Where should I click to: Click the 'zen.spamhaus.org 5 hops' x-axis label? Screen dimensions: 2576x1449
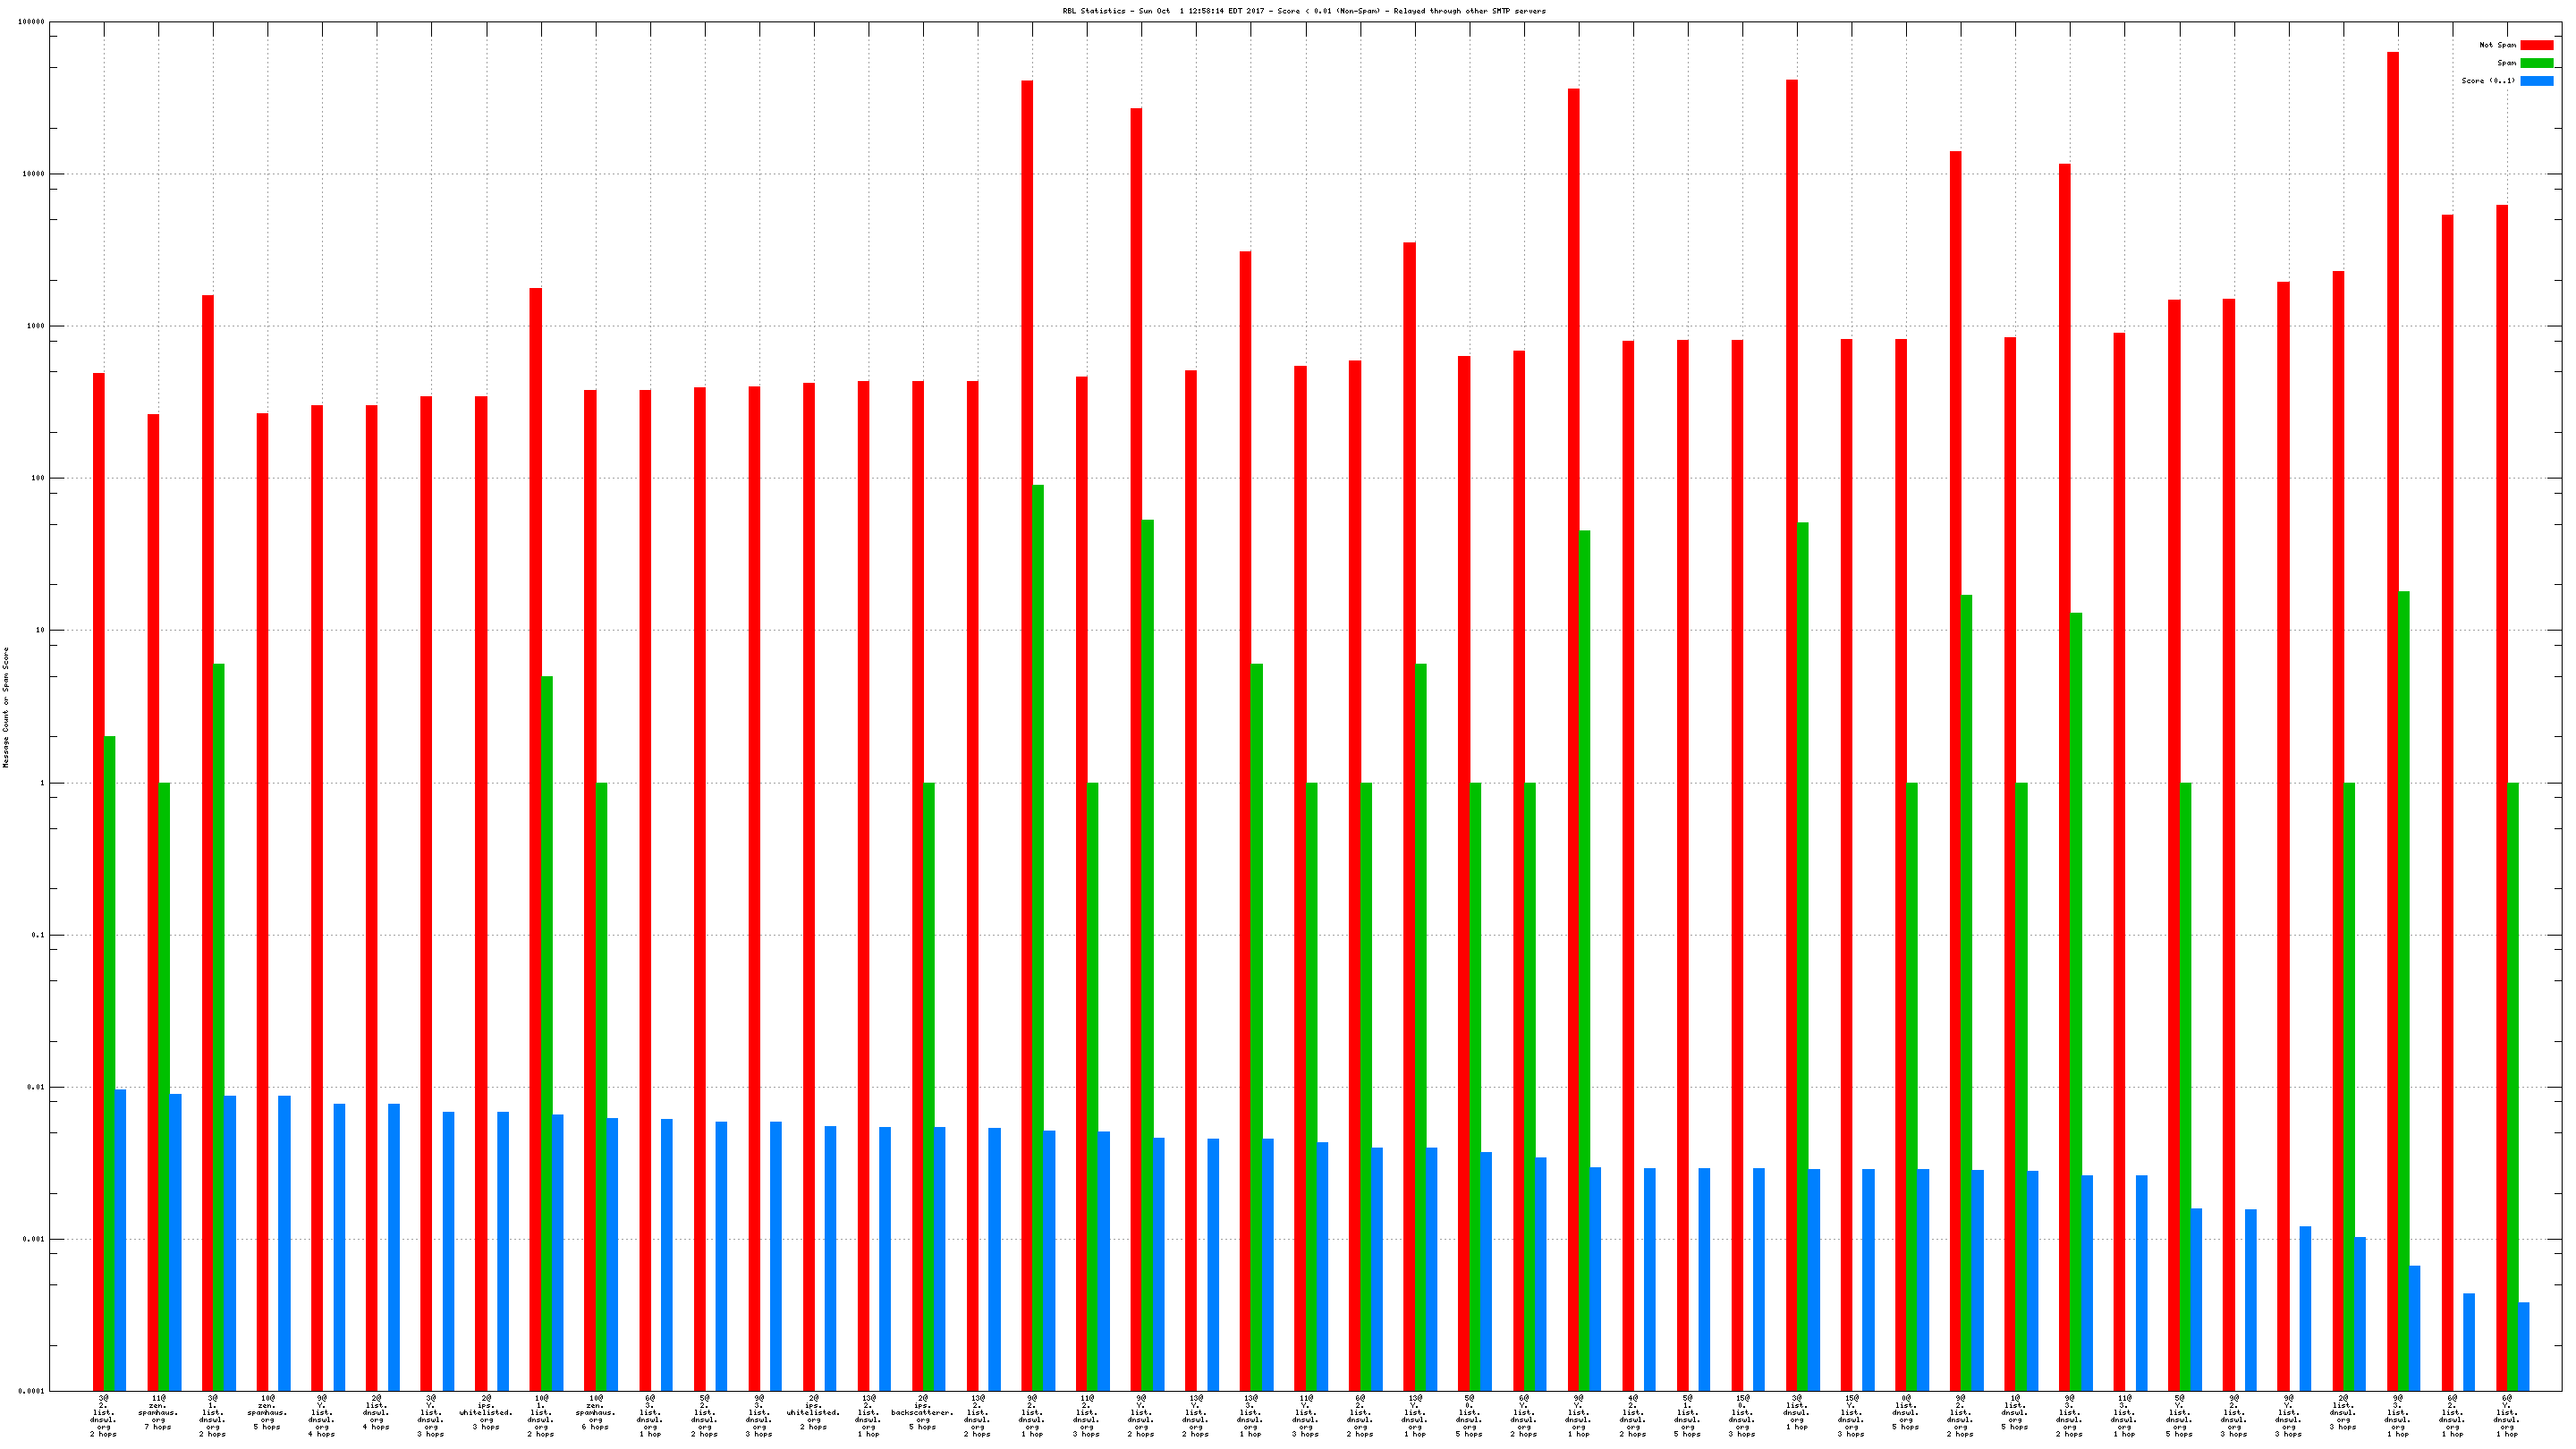coord(267,1415)
